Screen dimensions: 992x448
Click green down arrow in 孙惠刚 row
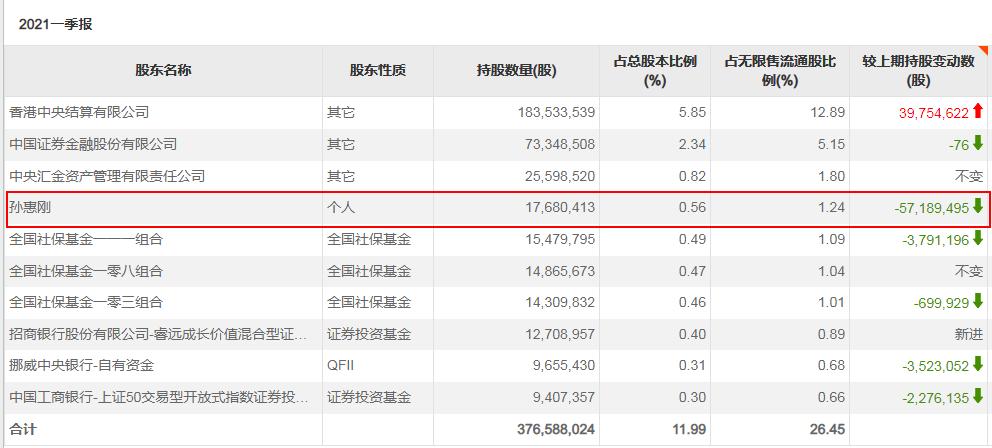[978, 207]
